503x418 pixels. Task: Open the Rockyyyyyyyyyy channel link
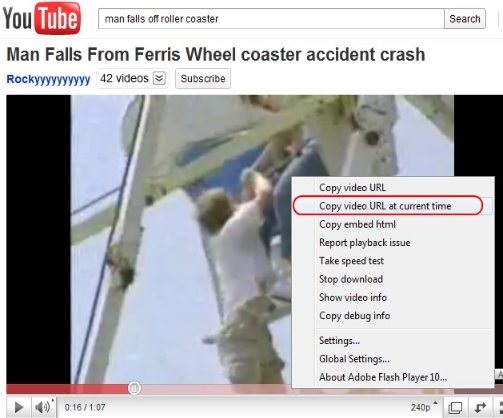[48, 79]
